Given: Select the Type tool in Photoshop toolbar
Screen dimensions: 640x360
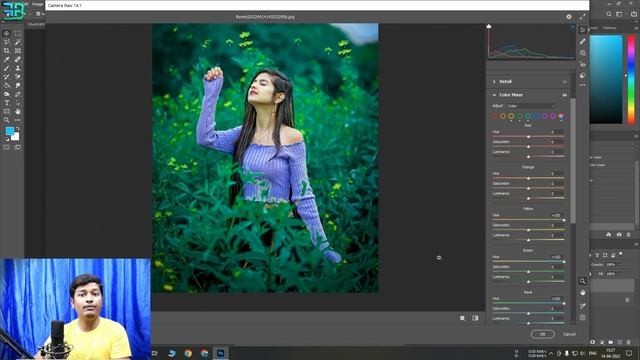Looking at the screenshot, I should [7, 103].
